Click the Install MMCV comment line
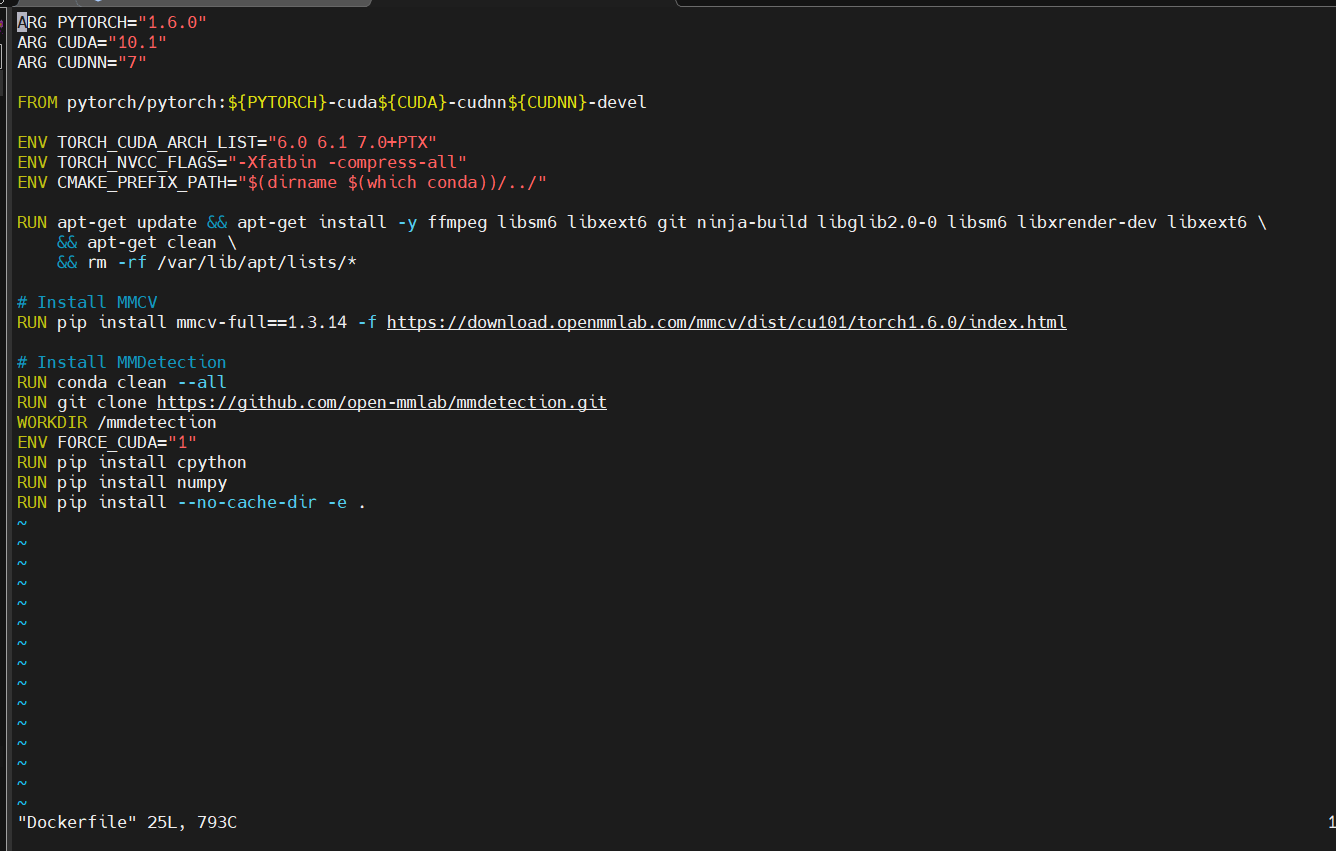Viewport: 1336px width, 851px height. point(86,302)
